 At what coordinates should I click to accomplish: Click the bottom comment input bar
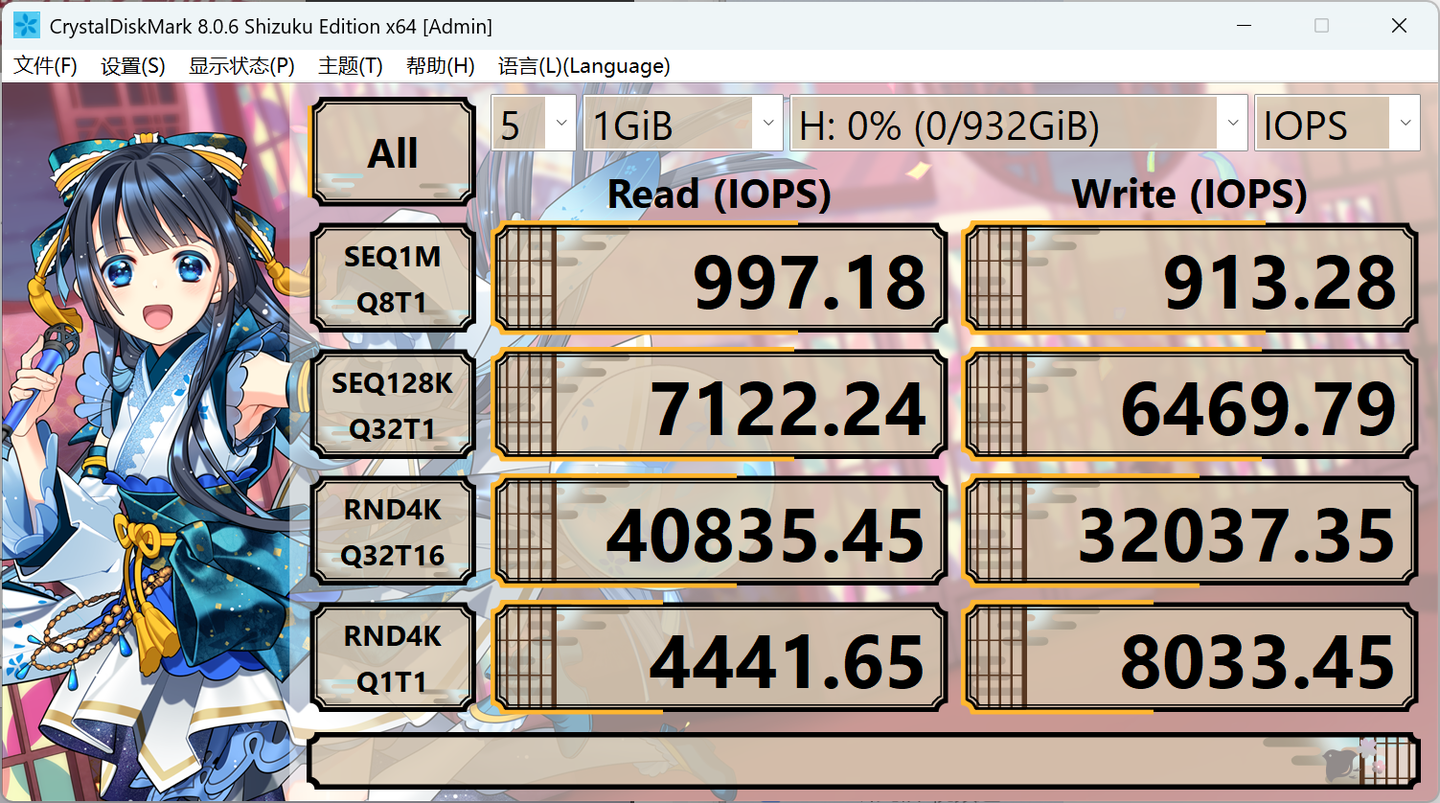(x=863, y=761)
